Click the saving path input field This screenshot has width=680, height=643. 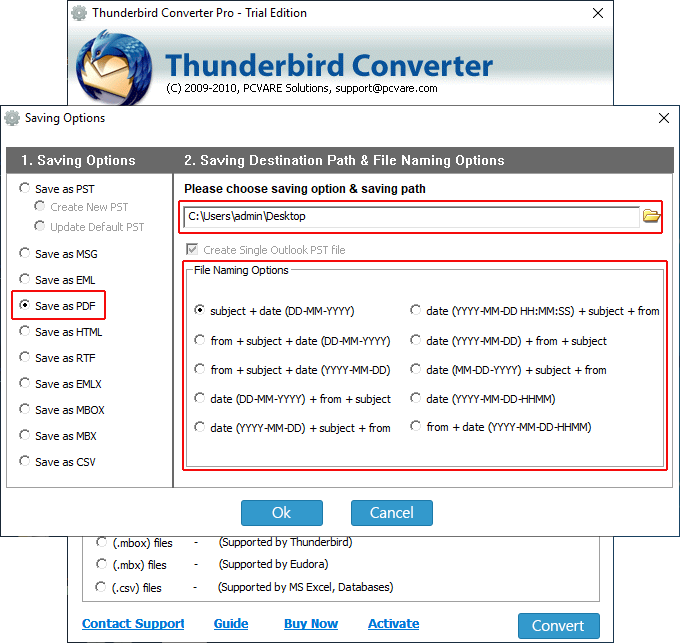[412, 216]
